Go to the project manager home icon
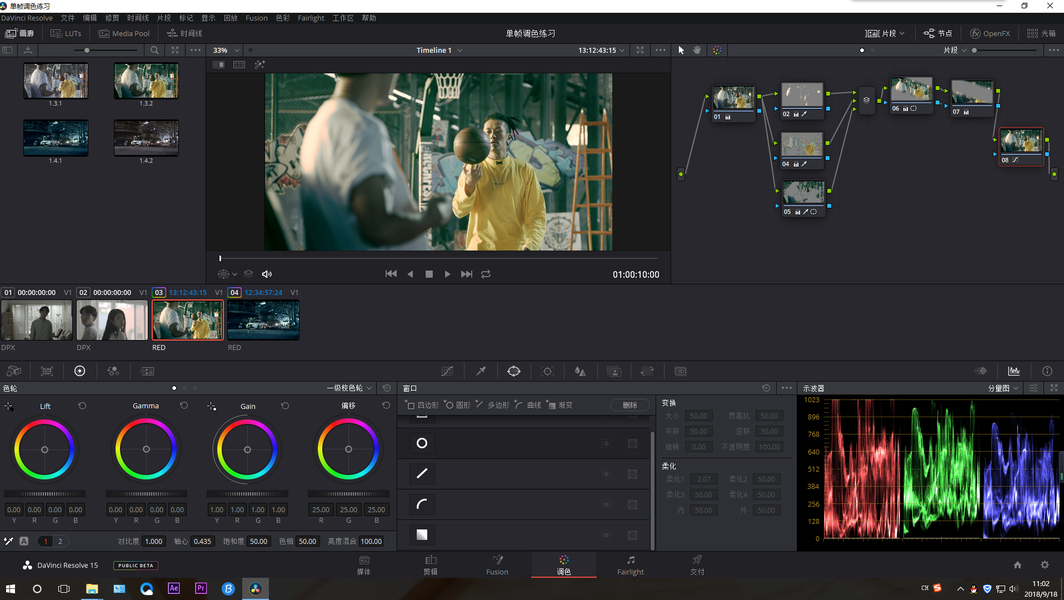 point(1017,565)
